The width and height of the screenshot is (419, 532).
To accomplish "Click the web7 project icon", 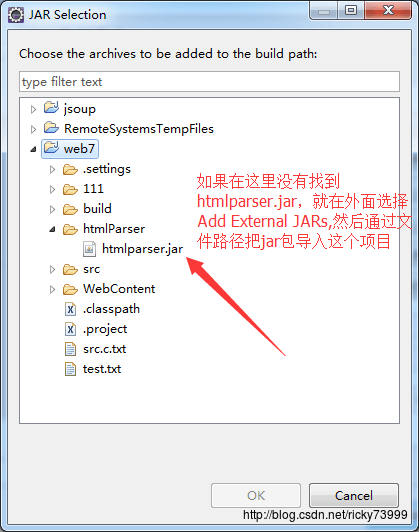I will (x=52, y=148).
